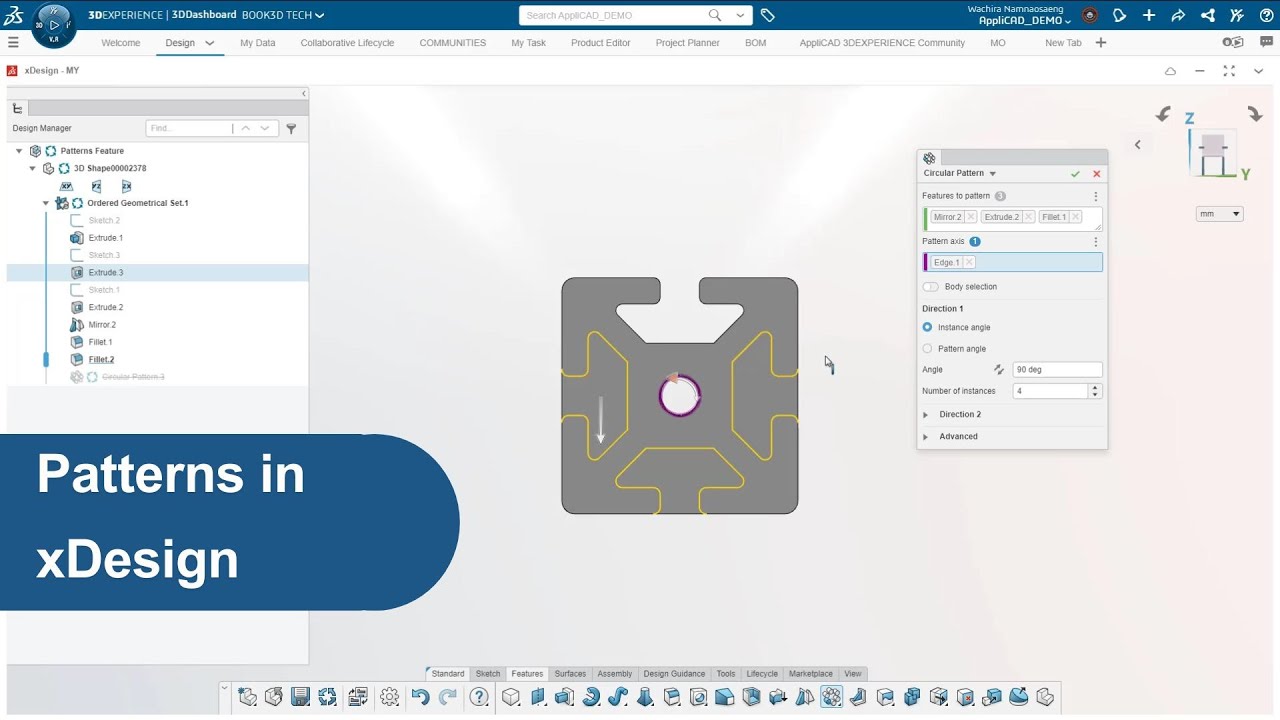This screenshot has height=720, width=1280.
Task: Click the tree view icon in Design Manager
Action: click(17, 109)
